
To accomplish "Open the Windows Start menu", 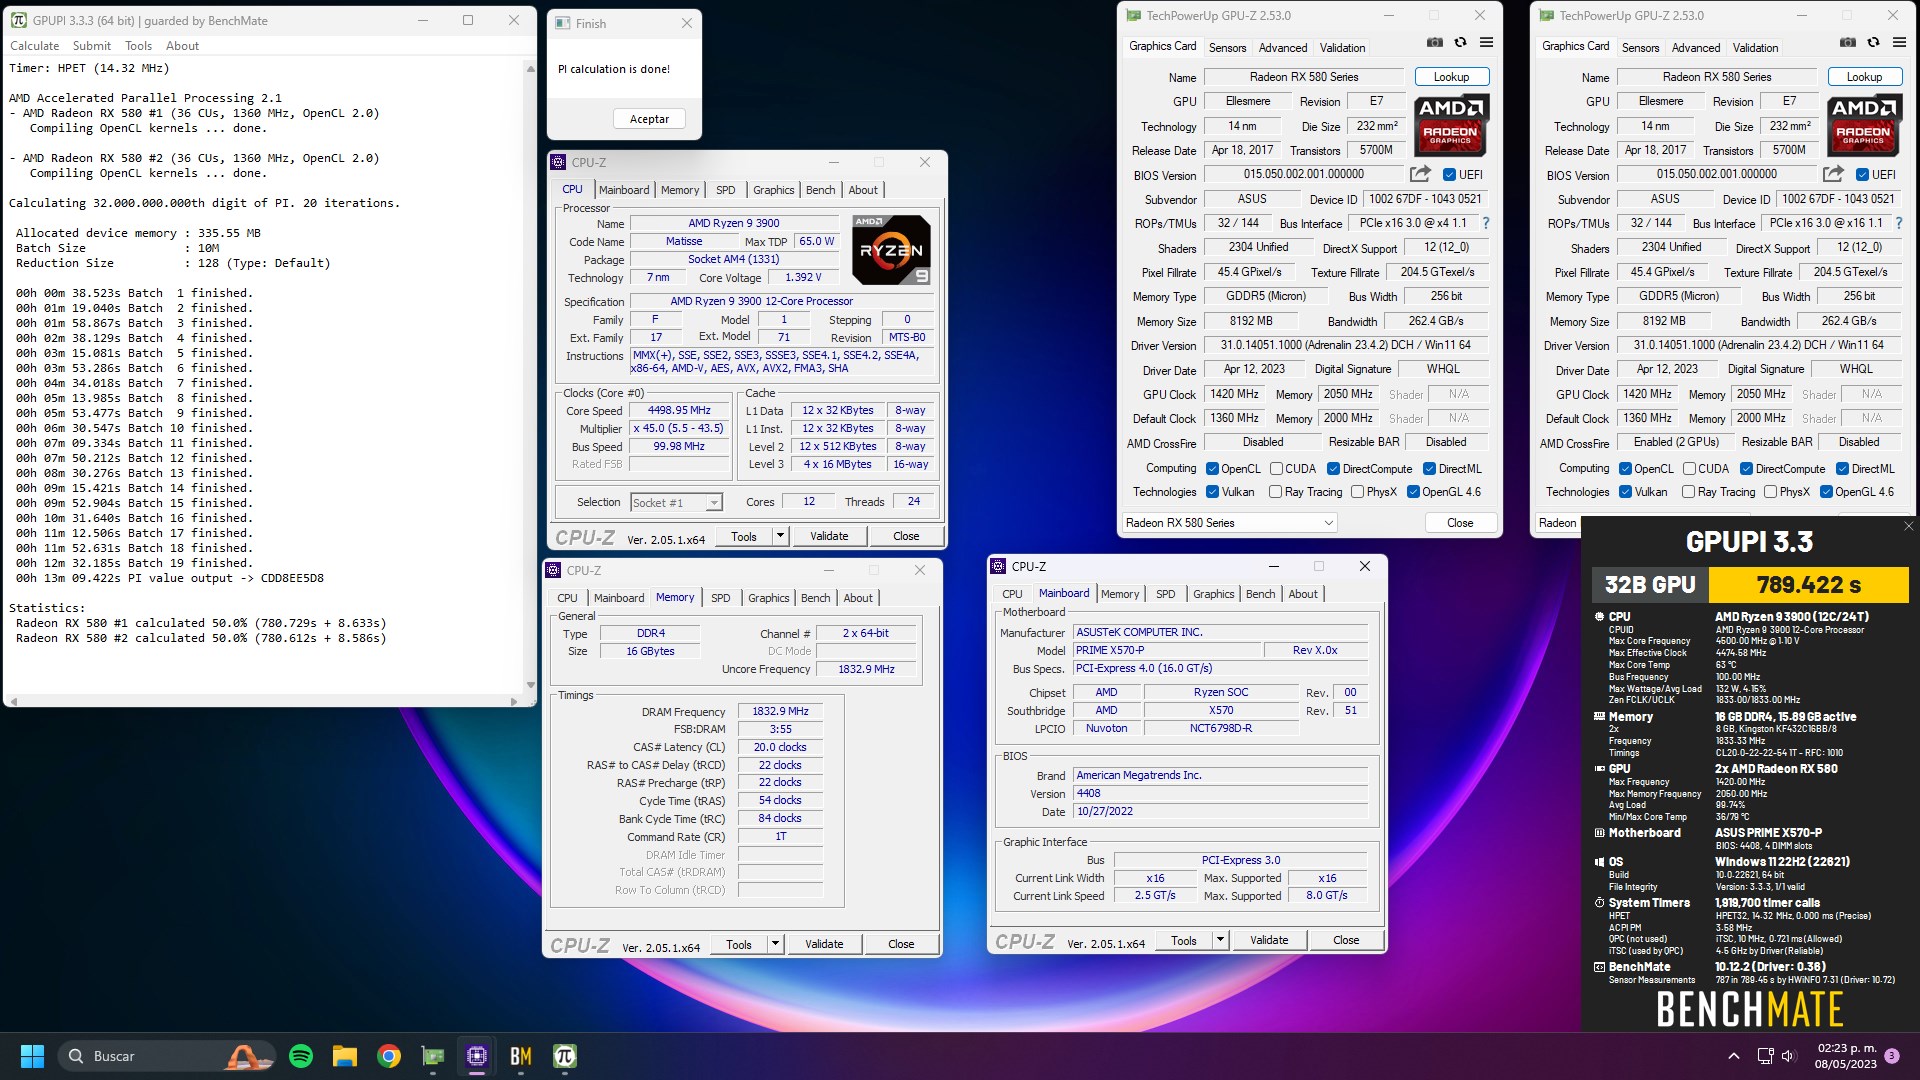I will coord(32,1056).
